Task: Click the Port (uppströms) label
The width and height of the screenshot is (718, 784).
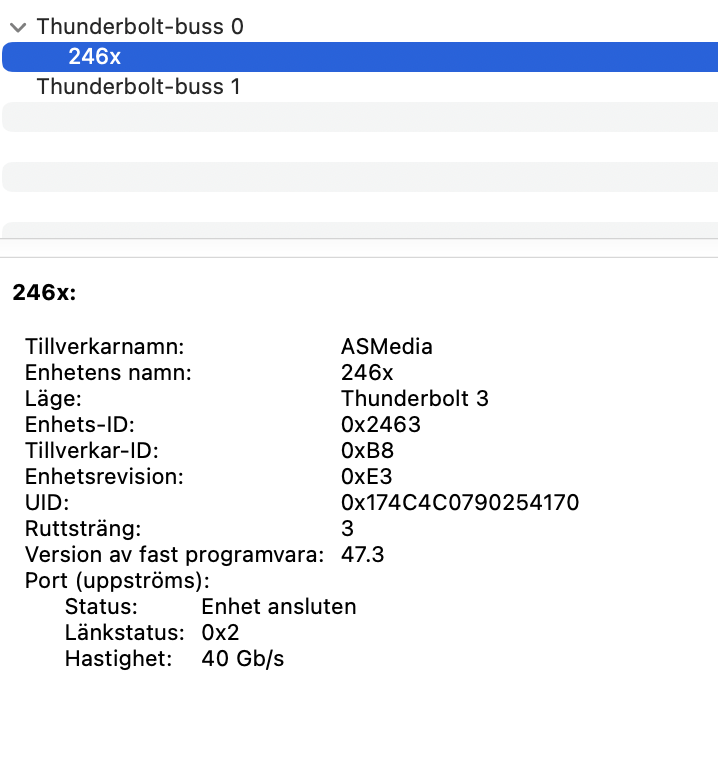Action: (x=117, y=581)
